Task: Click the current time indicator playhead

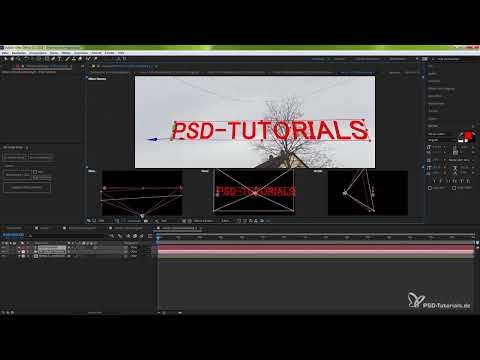Action: (x=158, y=237)
